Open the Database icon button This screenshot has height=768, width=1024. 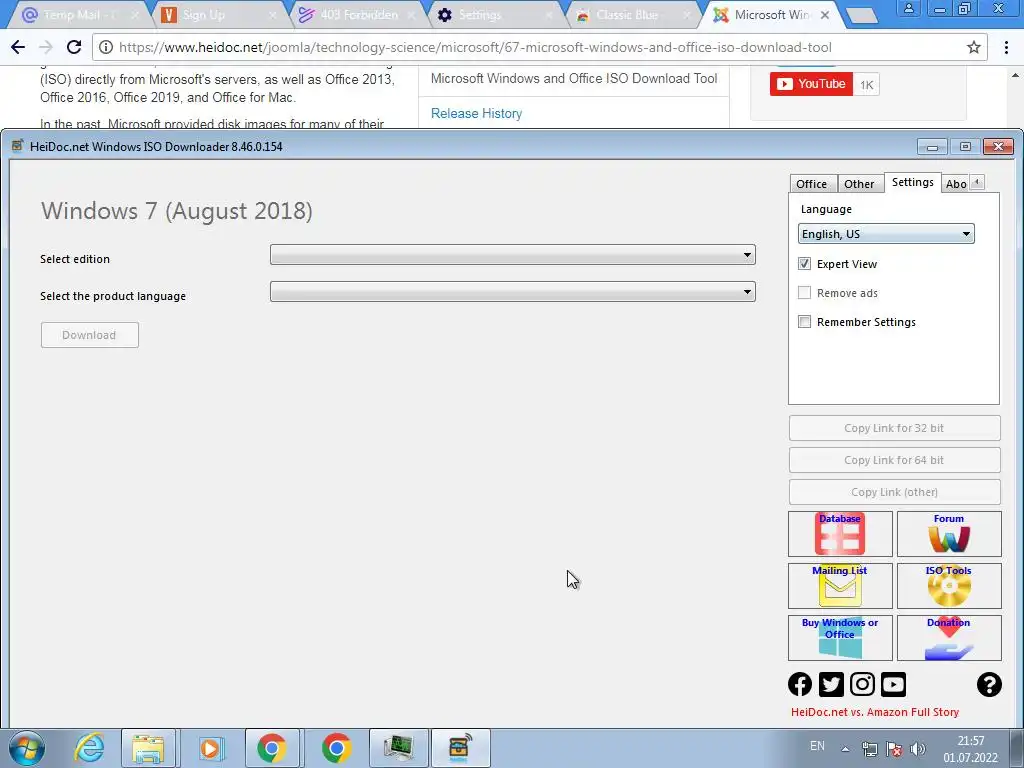(x=840, y=534)
